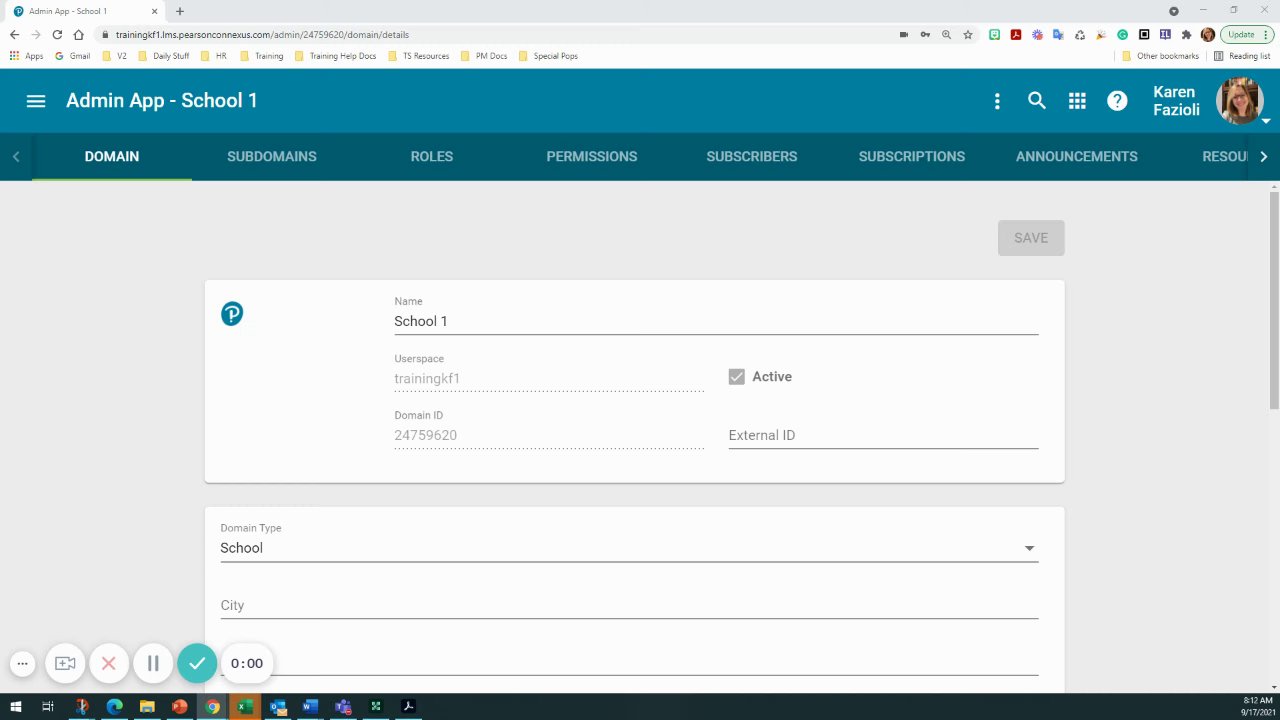Switch to the Domain tab
This screenshot has height=720, width=1280.
[x=112, y=157]
